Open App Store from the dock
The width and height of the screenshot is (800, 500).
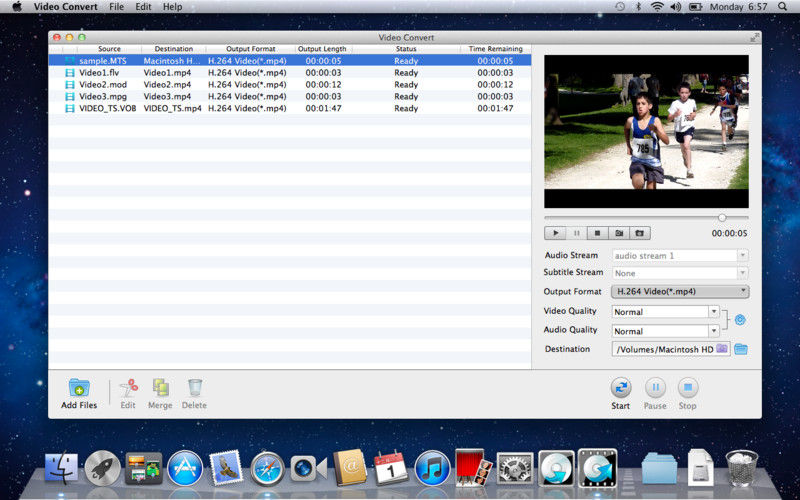185,468
